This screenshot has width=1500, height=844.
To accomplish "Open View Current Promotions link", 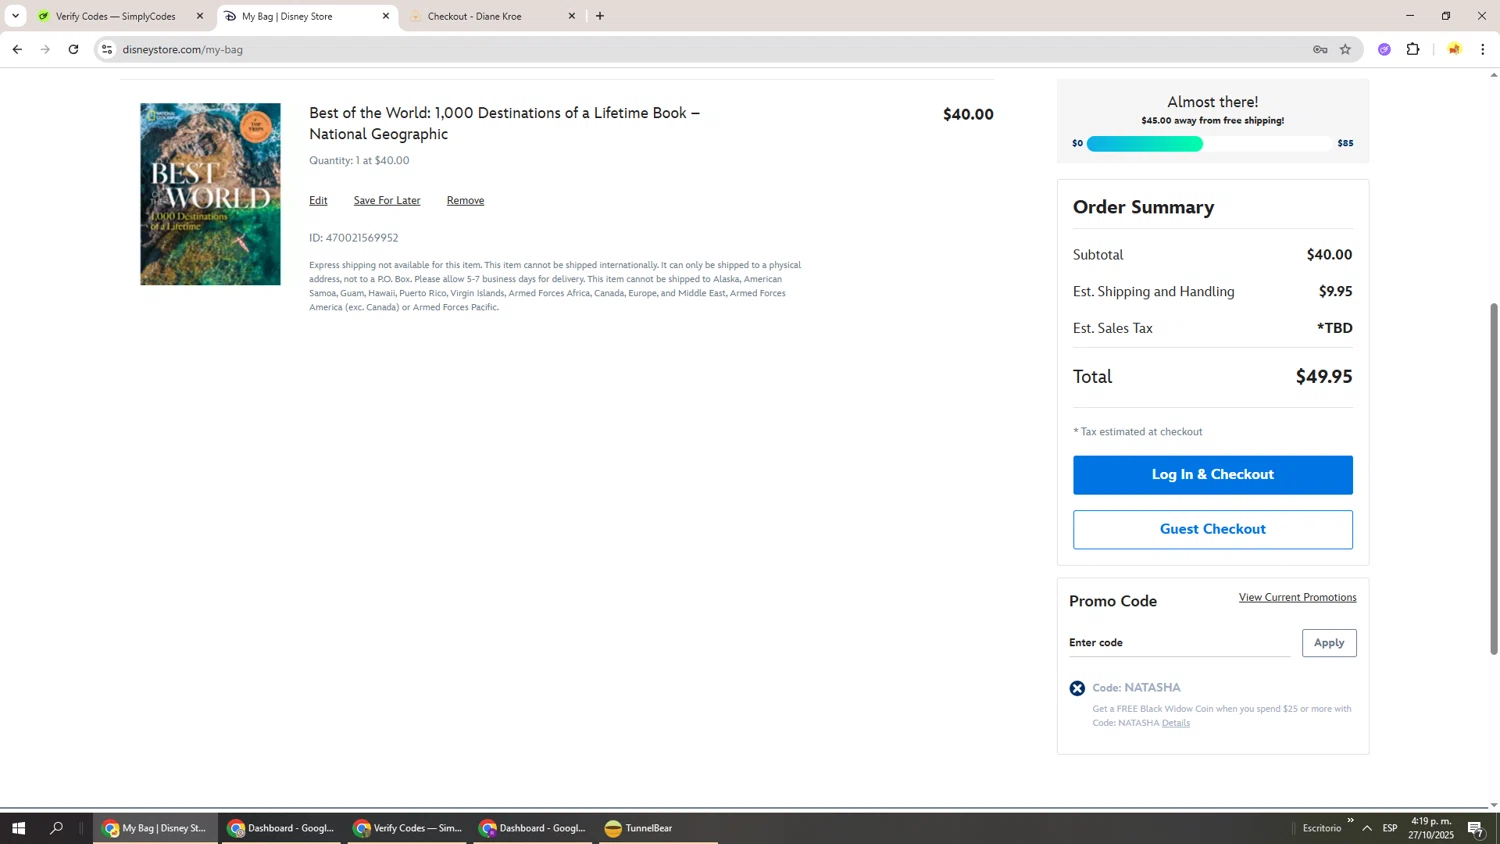I will tap(1297, 597).
